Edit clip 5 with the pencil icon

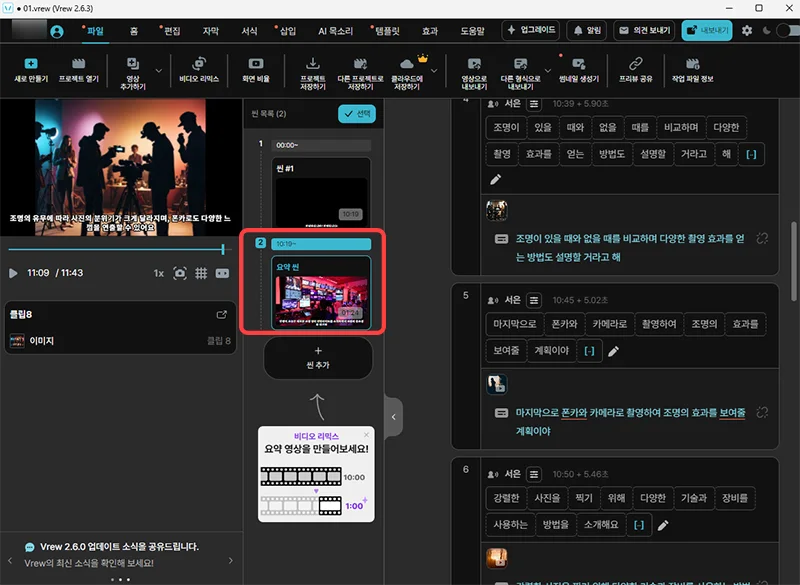[614, 351]
